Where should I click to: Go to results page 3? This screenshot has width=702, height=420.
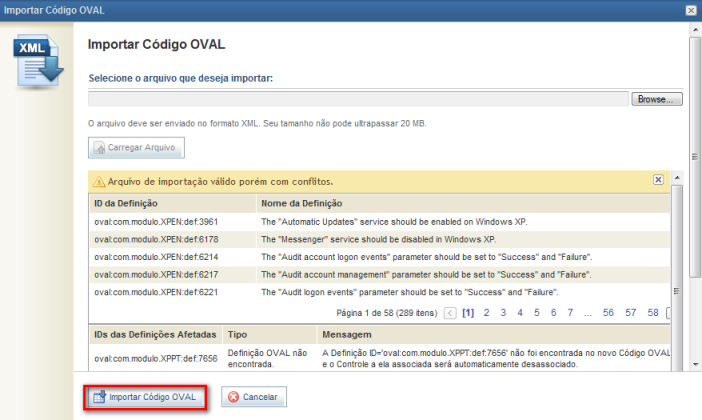coord(503,313)
